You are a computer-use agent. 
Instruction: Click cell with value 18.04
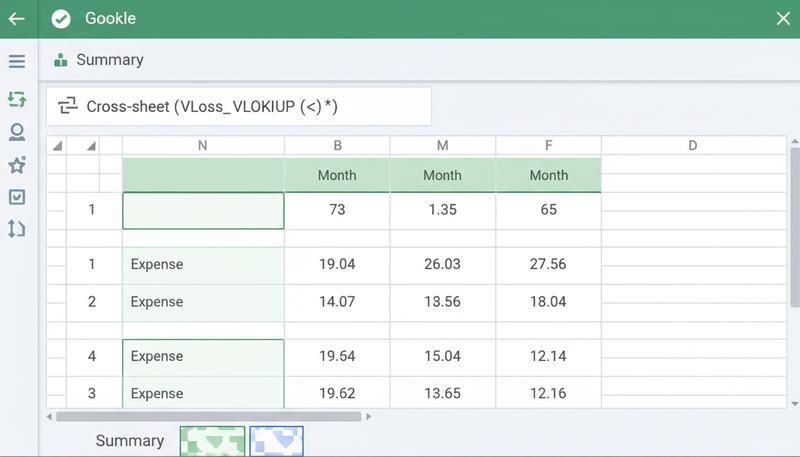pyautogui.click(x=548, y=302)
